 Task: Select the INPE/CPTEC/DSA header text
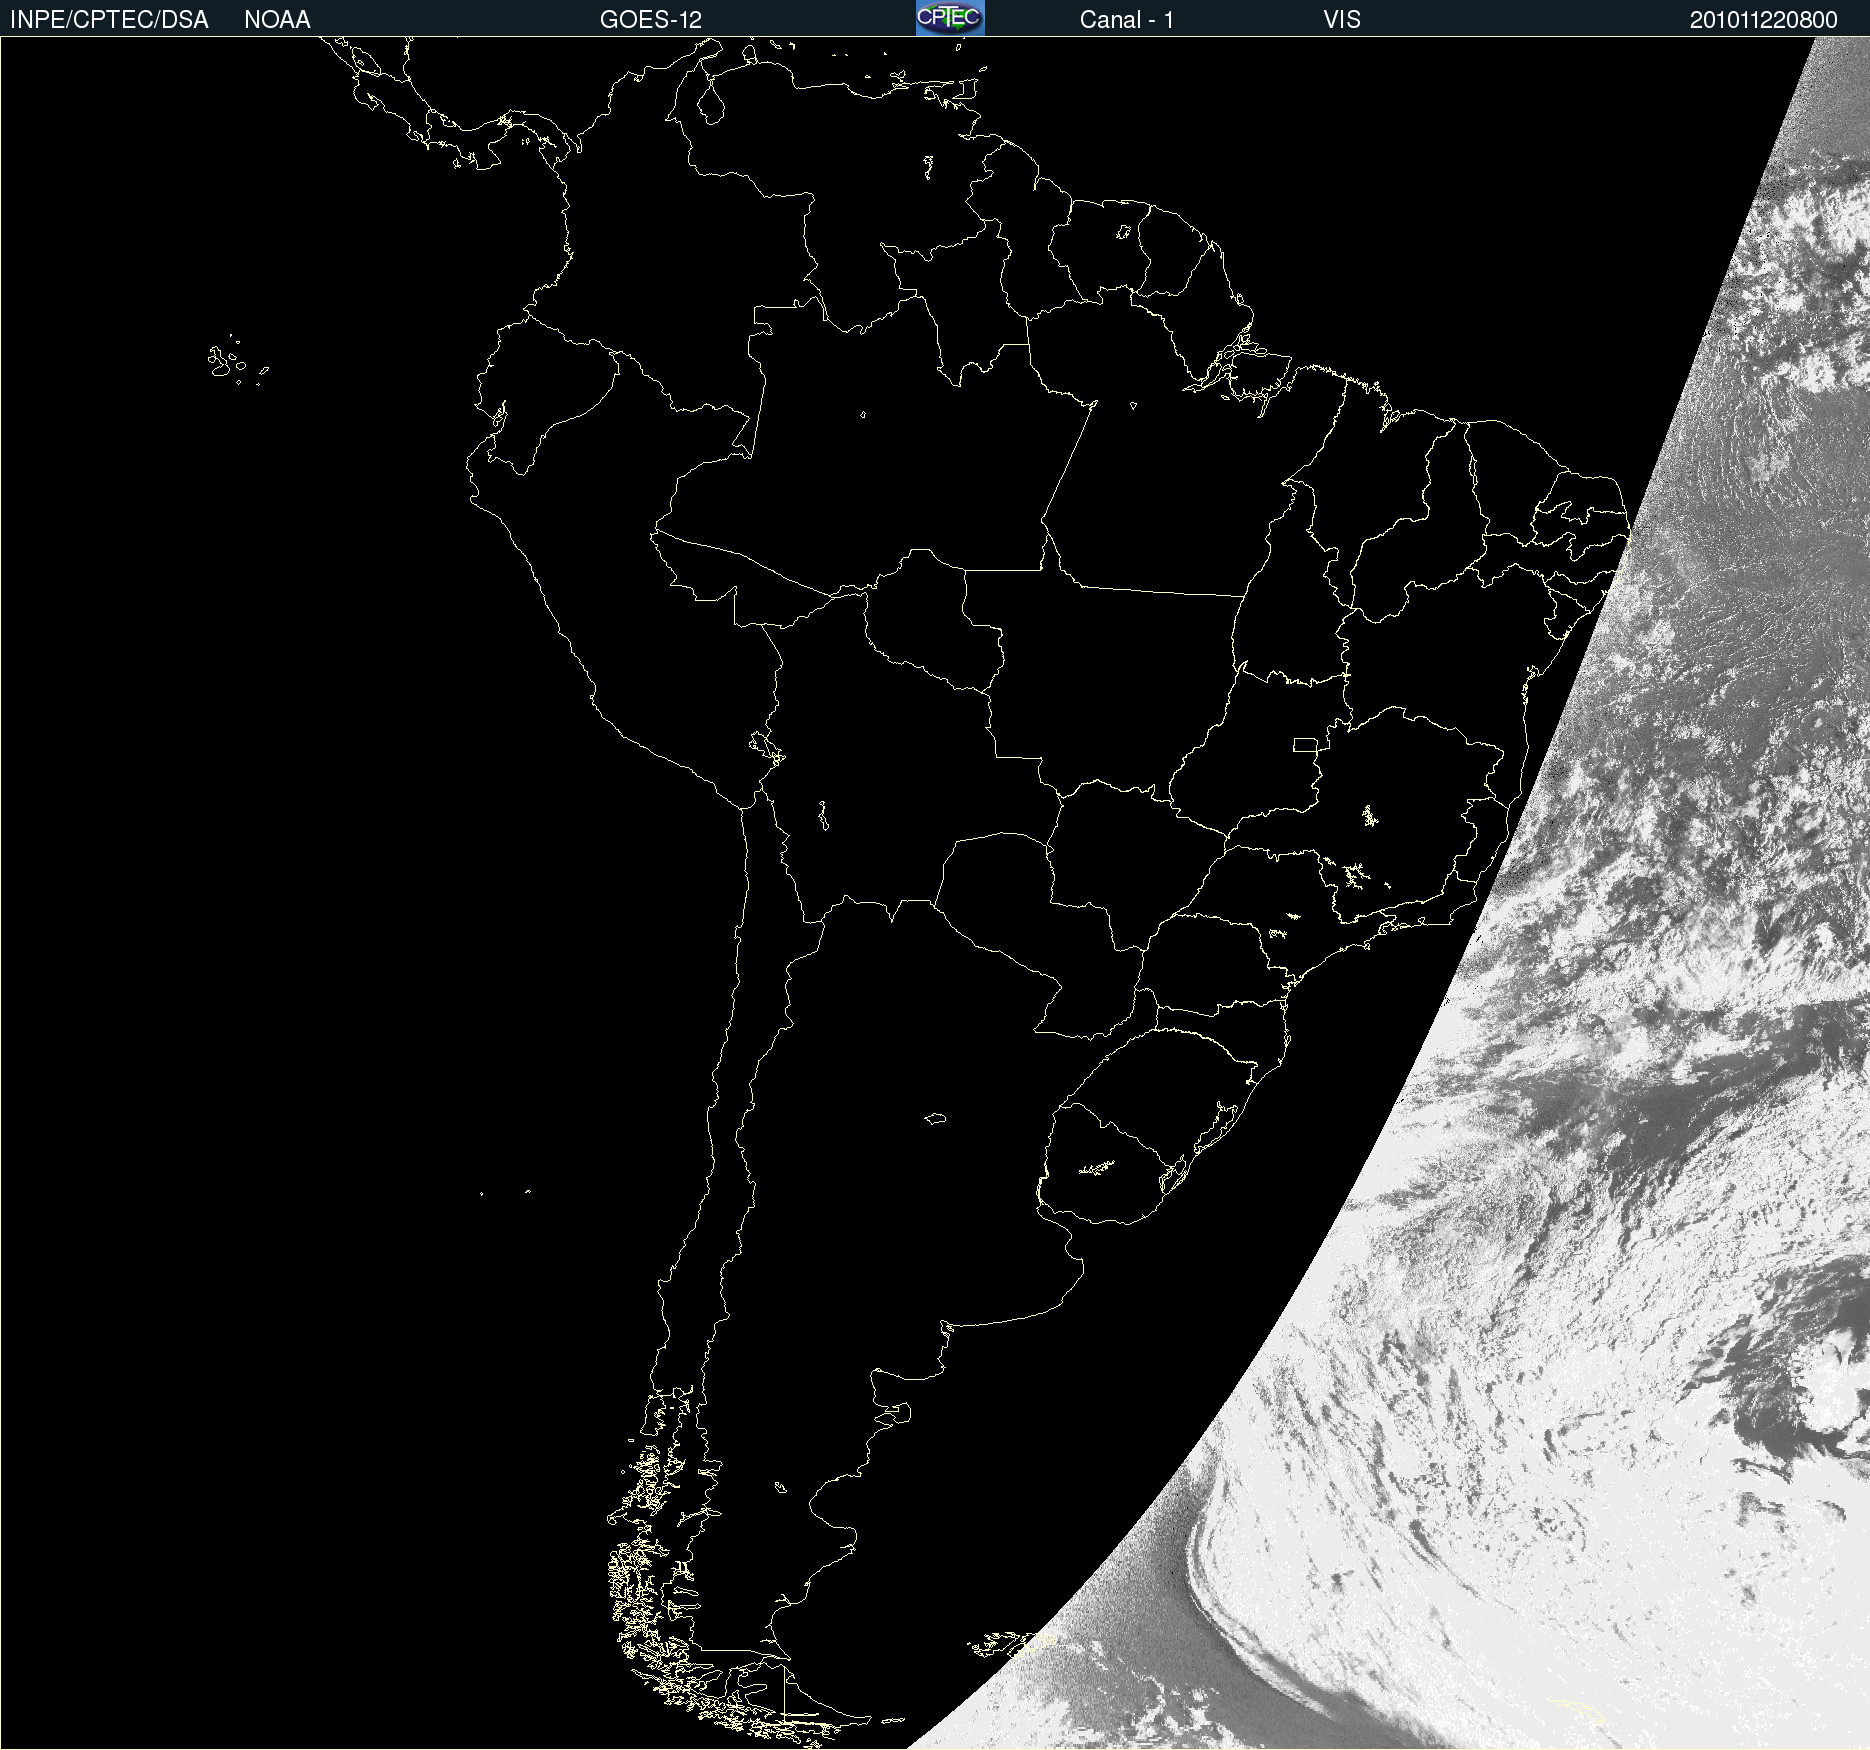point(109,20)
